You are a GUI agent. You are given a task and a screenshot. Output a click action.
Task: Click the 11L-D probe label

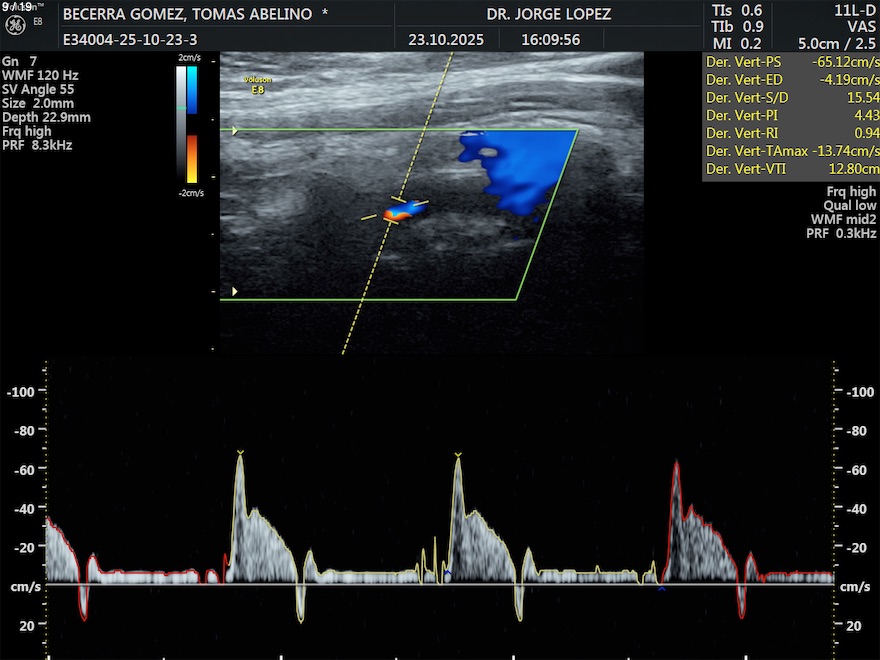(855, 10)
